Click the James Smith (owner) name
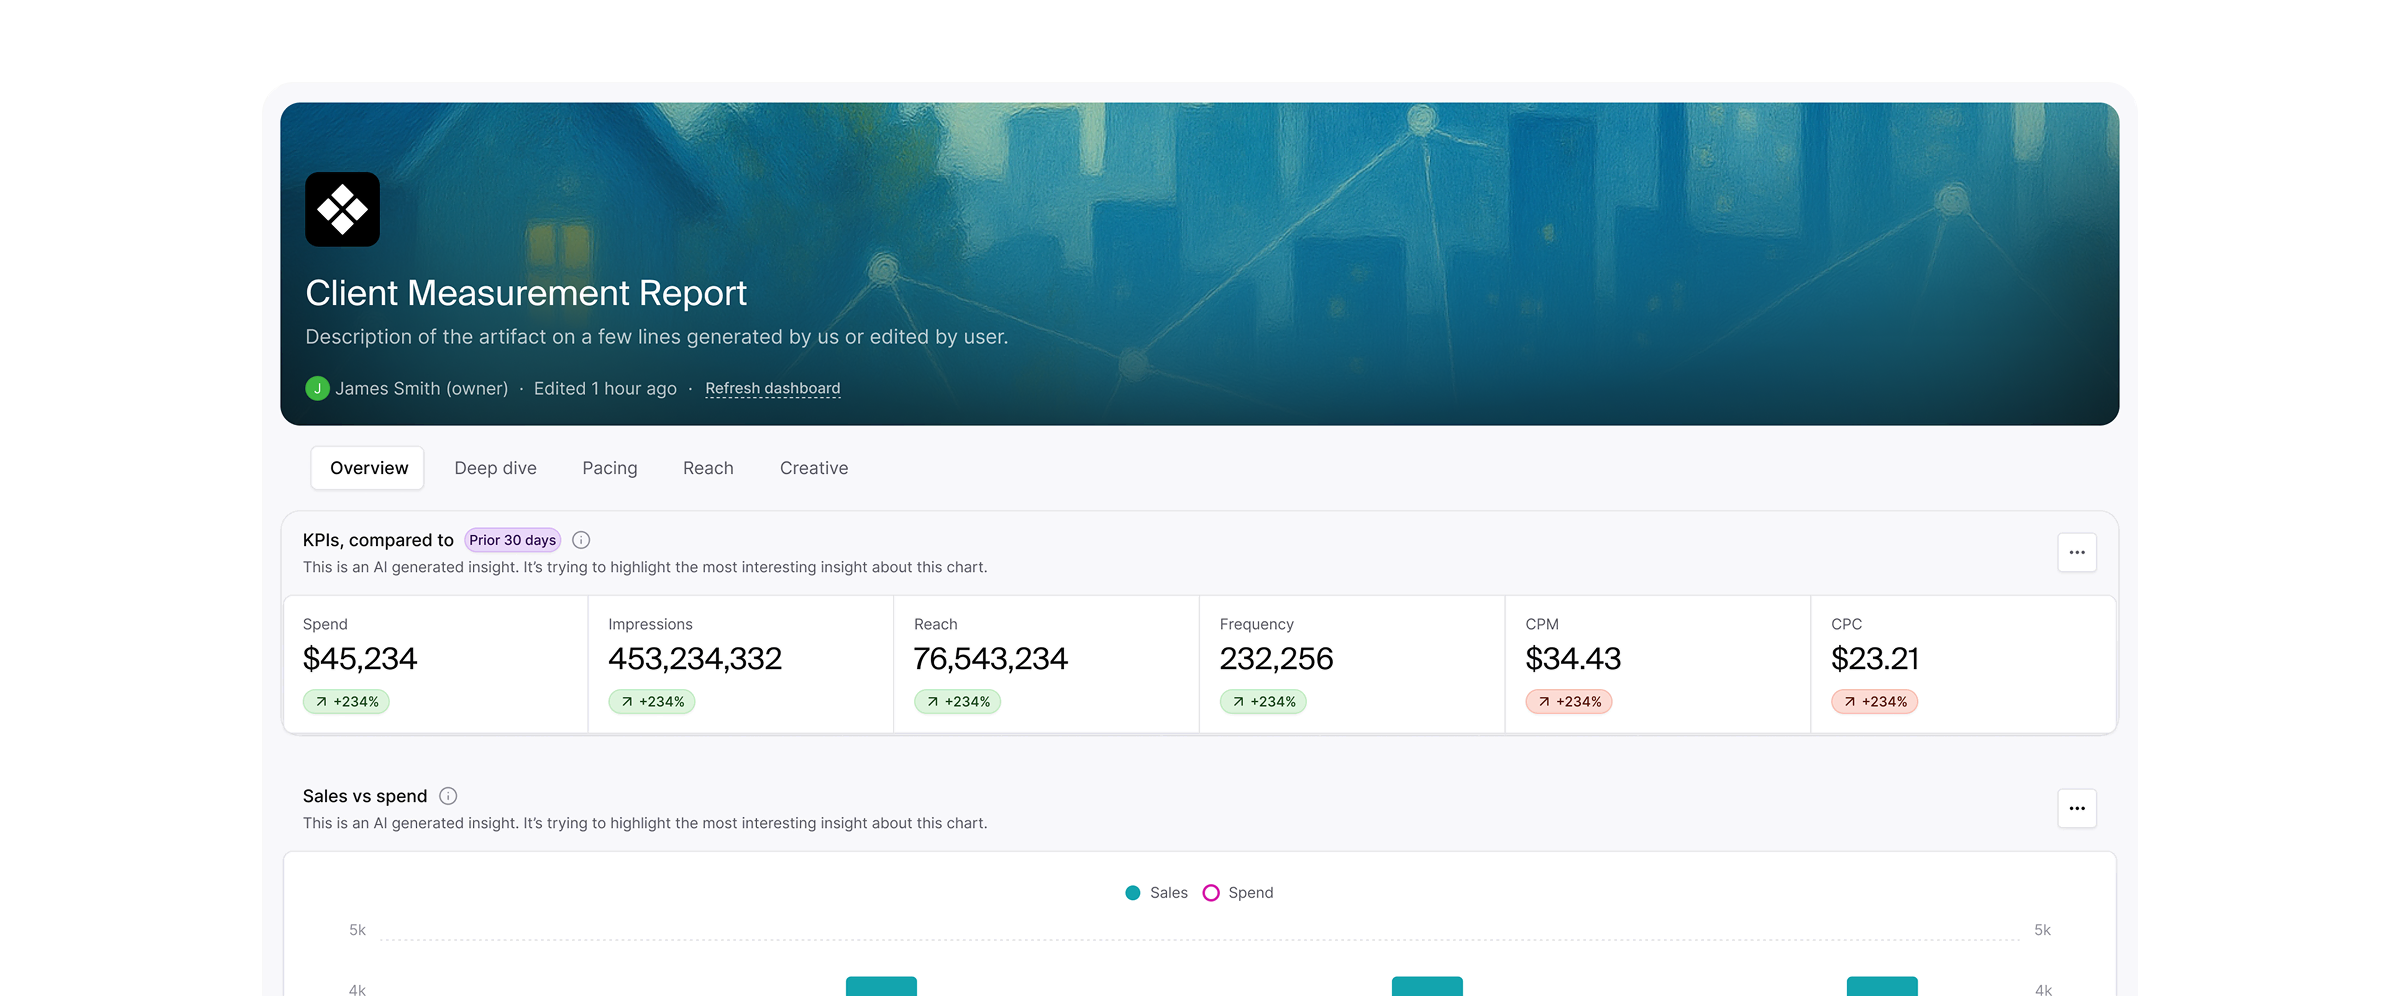This screenshot has height=996, width=2400. pos(422,388)
